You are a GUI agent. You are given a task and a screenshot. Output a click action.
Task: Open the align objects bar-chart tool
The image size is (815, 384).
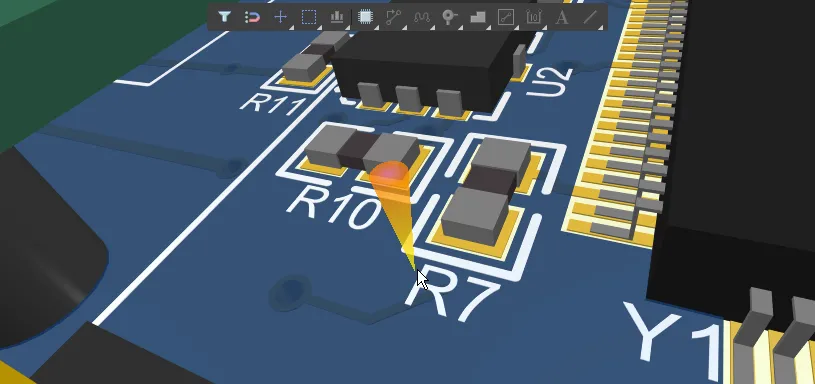coord(337,17)
